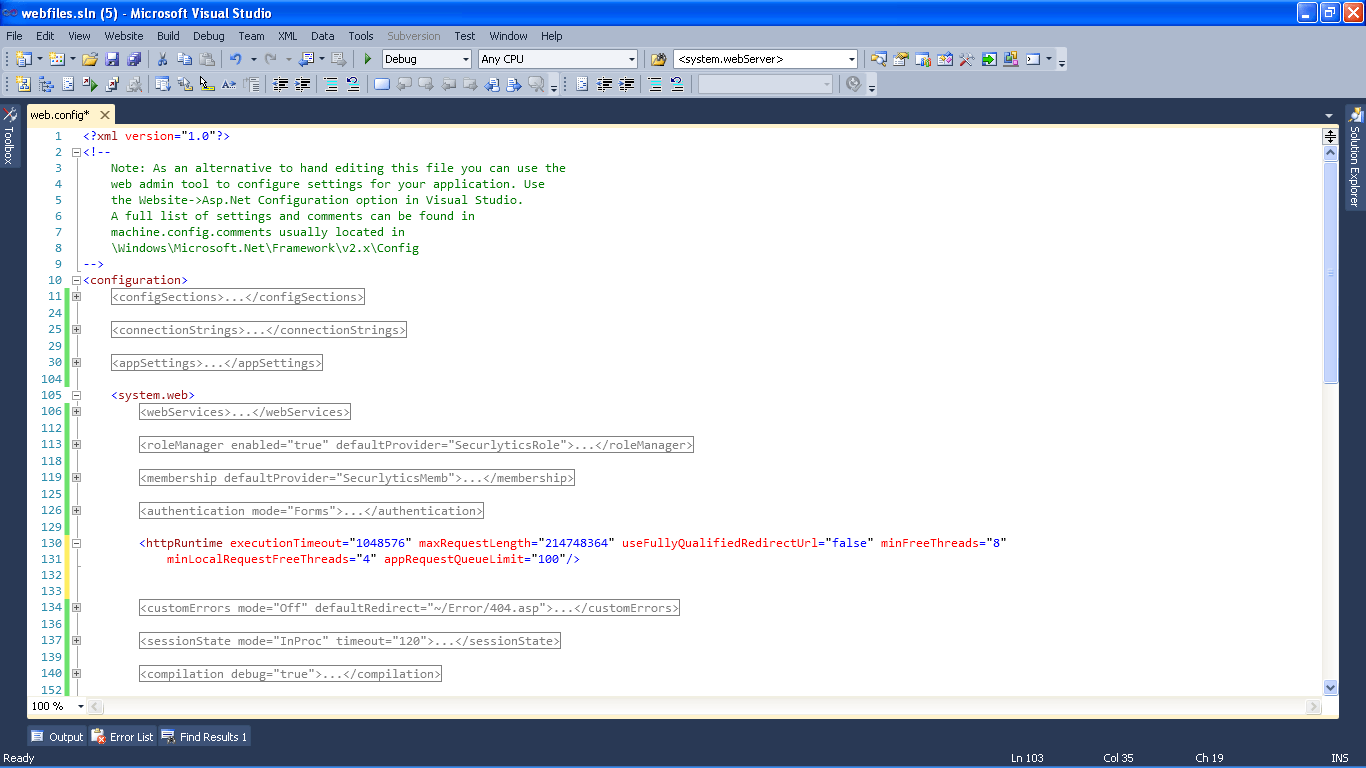This screenshot has height=768, width=1366.
Task: Expand the collapsed configSections node
Action: tap(76, 296)
